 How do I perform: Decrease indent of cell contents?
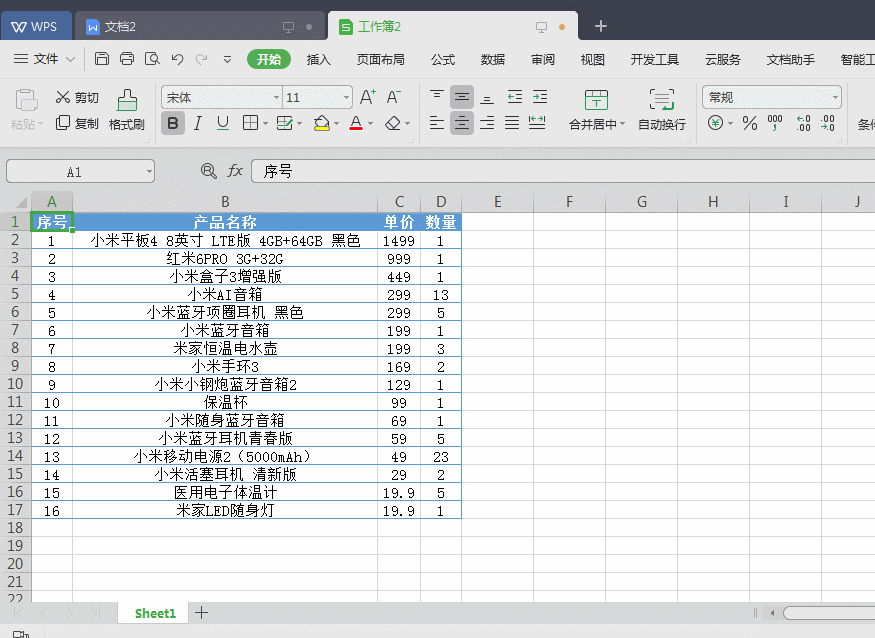[515, 97]
